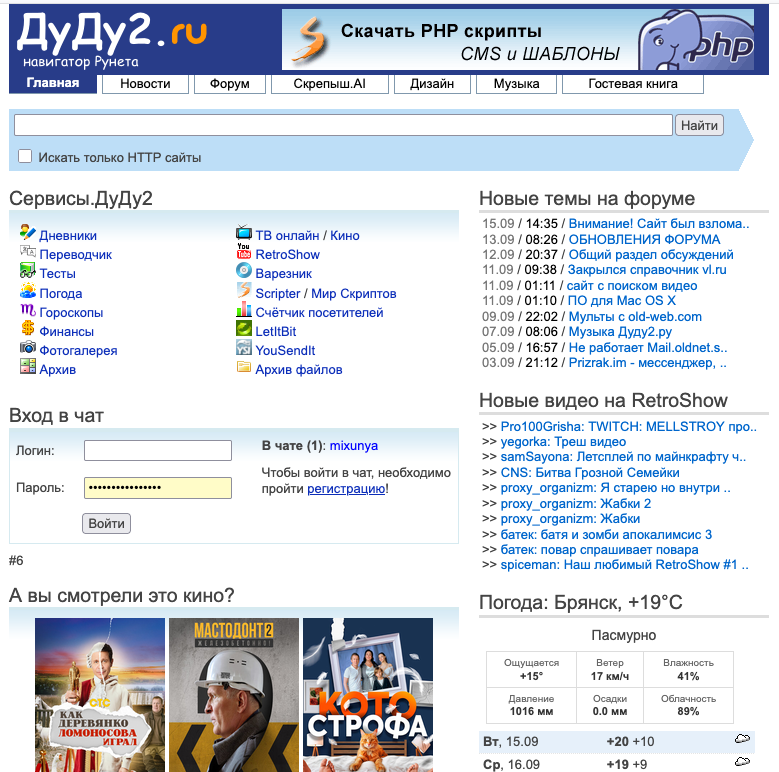The image size is (779, 772).
Task: Click the Переводчик translator icon
Action: coord(28,251)
